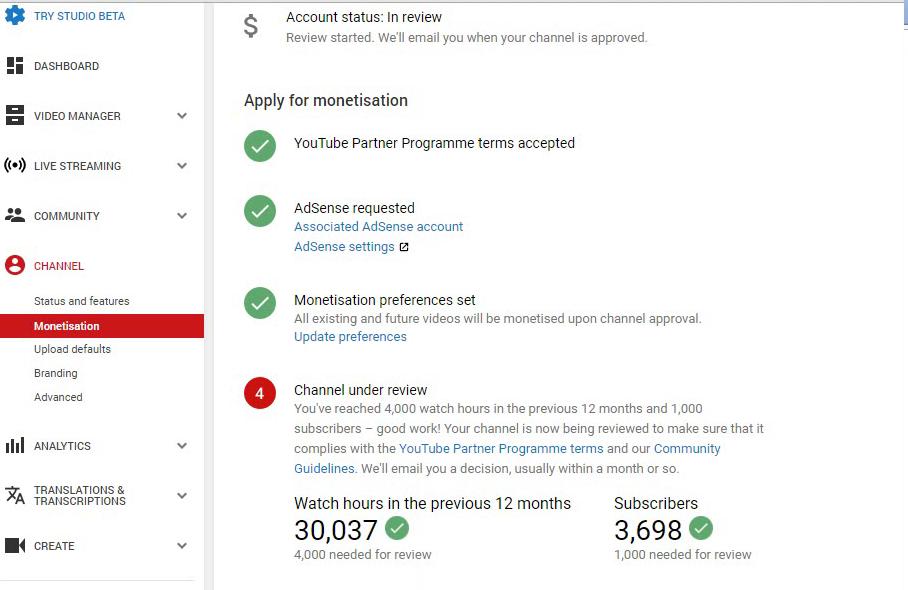Open Upload defaults settings
Image resolution: width=908 pixels, height=590 pixels.
(72, 349)
